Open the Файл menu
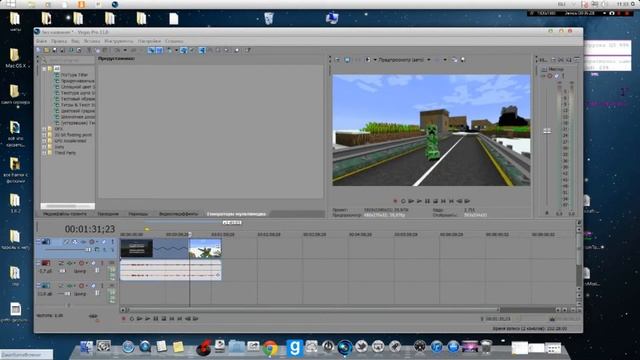The width and height of the screenshot is (640, 360). [x=41, y=41]
